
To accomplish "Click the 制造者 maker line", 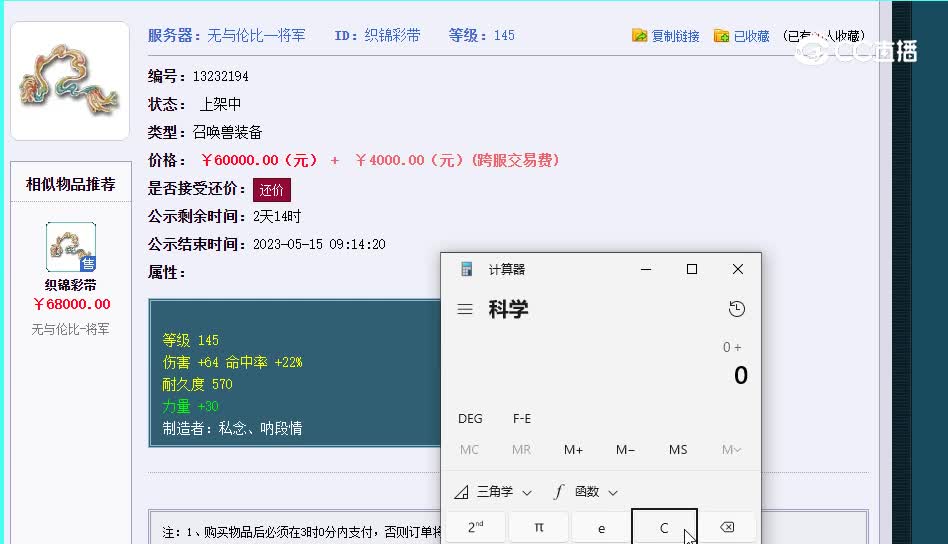I will [x=232, y=429].
